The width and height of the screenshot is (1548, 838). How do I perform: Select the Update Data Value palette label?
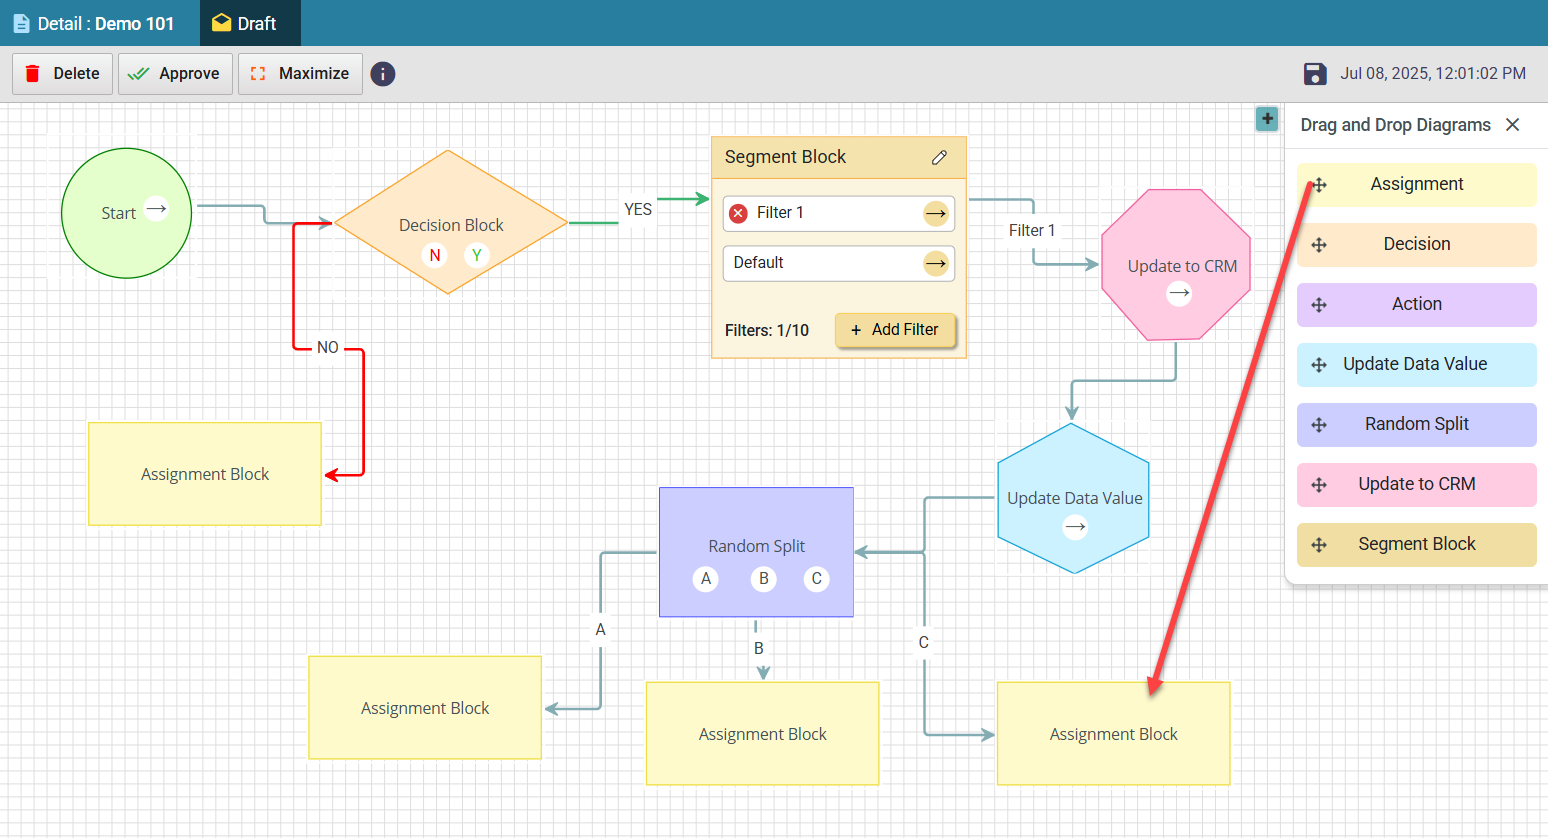pyautogui.click(x=1415, y=364)
